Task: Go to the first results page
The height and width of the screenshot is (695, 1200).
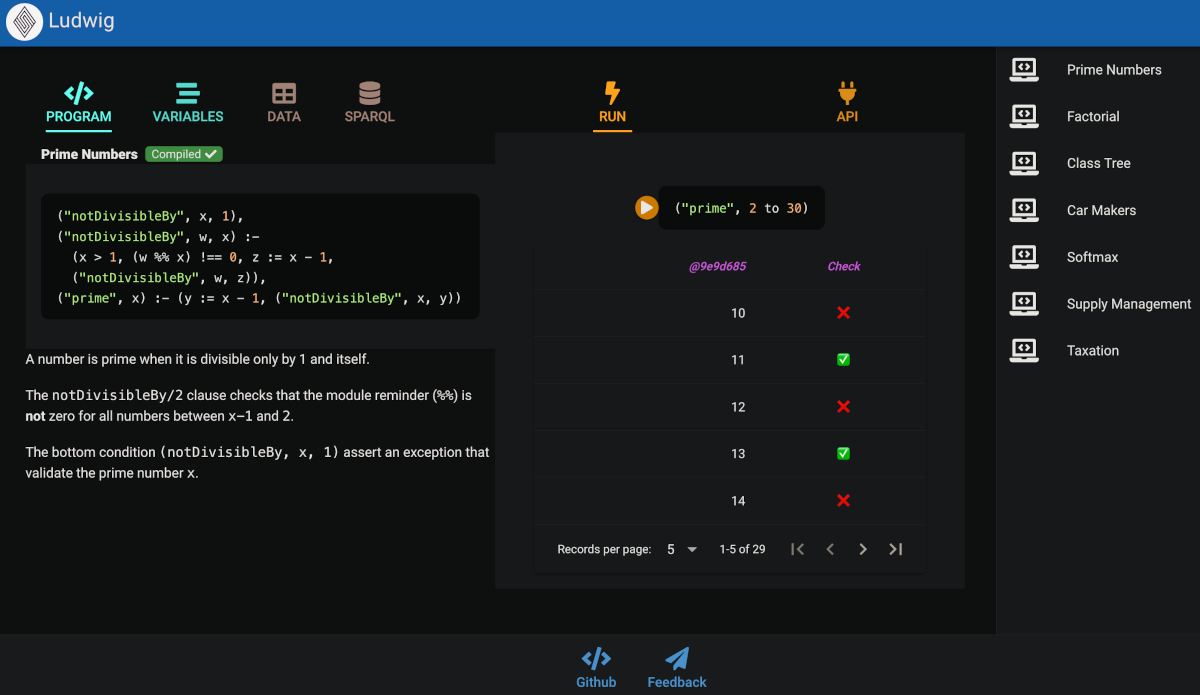Action: pos(797,549)
